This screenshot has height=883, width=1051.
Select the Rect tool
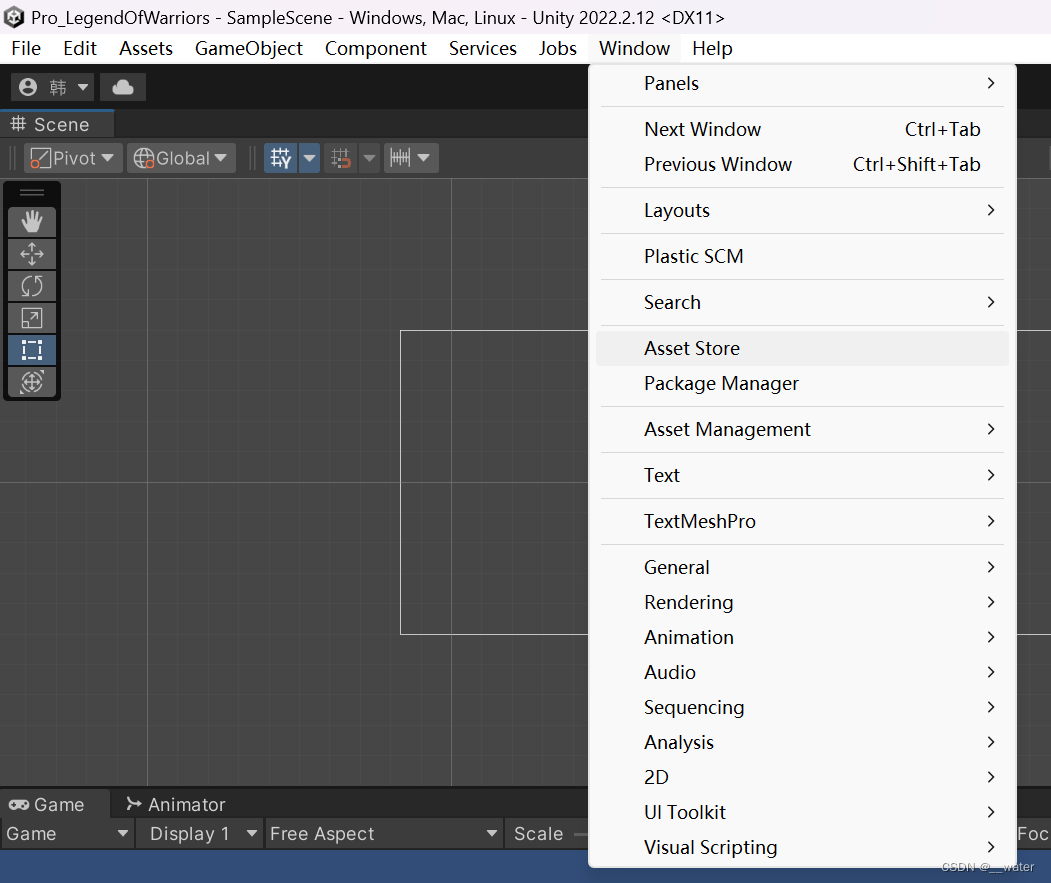point(32,350)
